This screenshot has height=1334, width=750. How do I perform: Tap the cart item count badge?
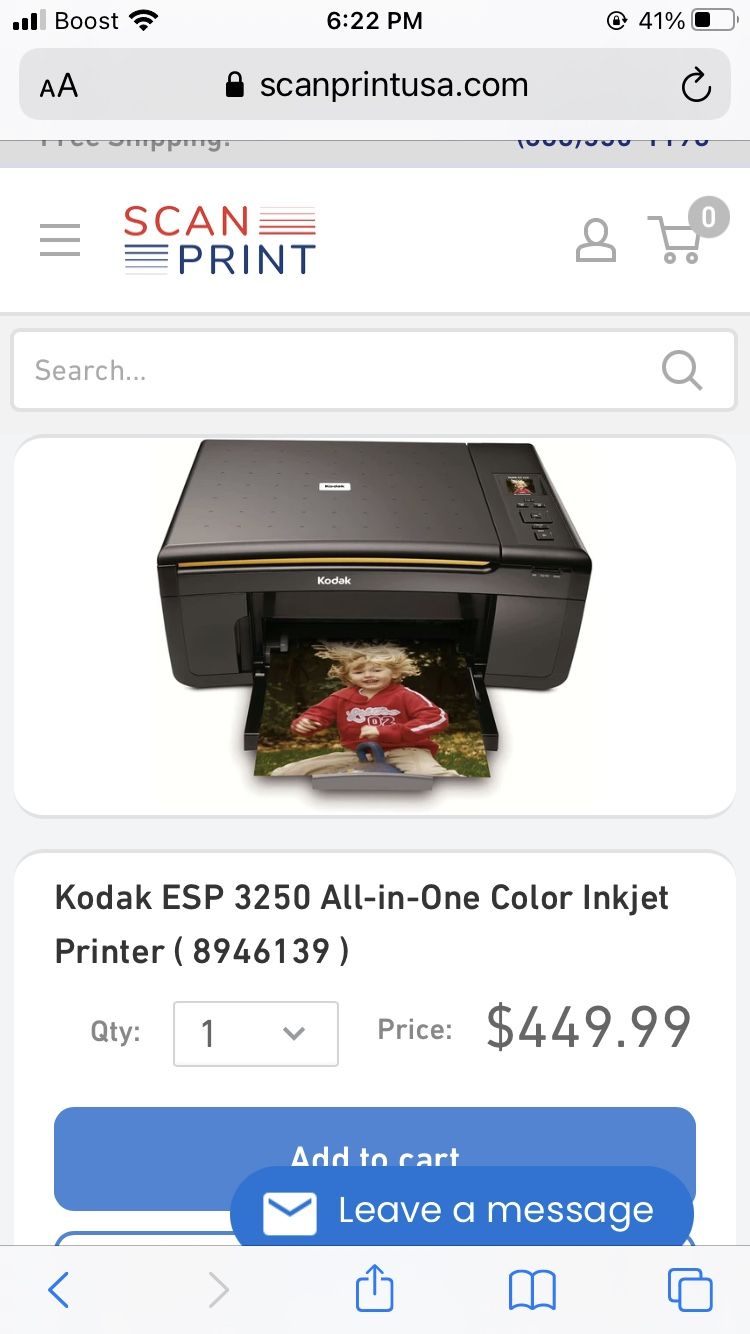point(709,216)
